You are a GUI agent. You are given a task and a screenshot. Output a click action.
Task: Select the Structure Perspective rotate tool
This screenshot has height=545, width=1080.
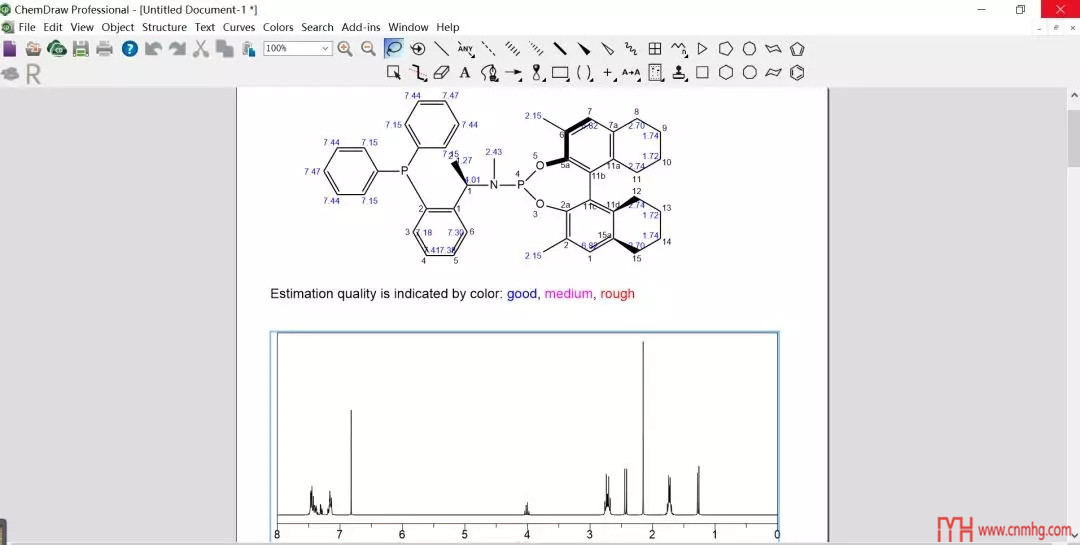(417, 49)
